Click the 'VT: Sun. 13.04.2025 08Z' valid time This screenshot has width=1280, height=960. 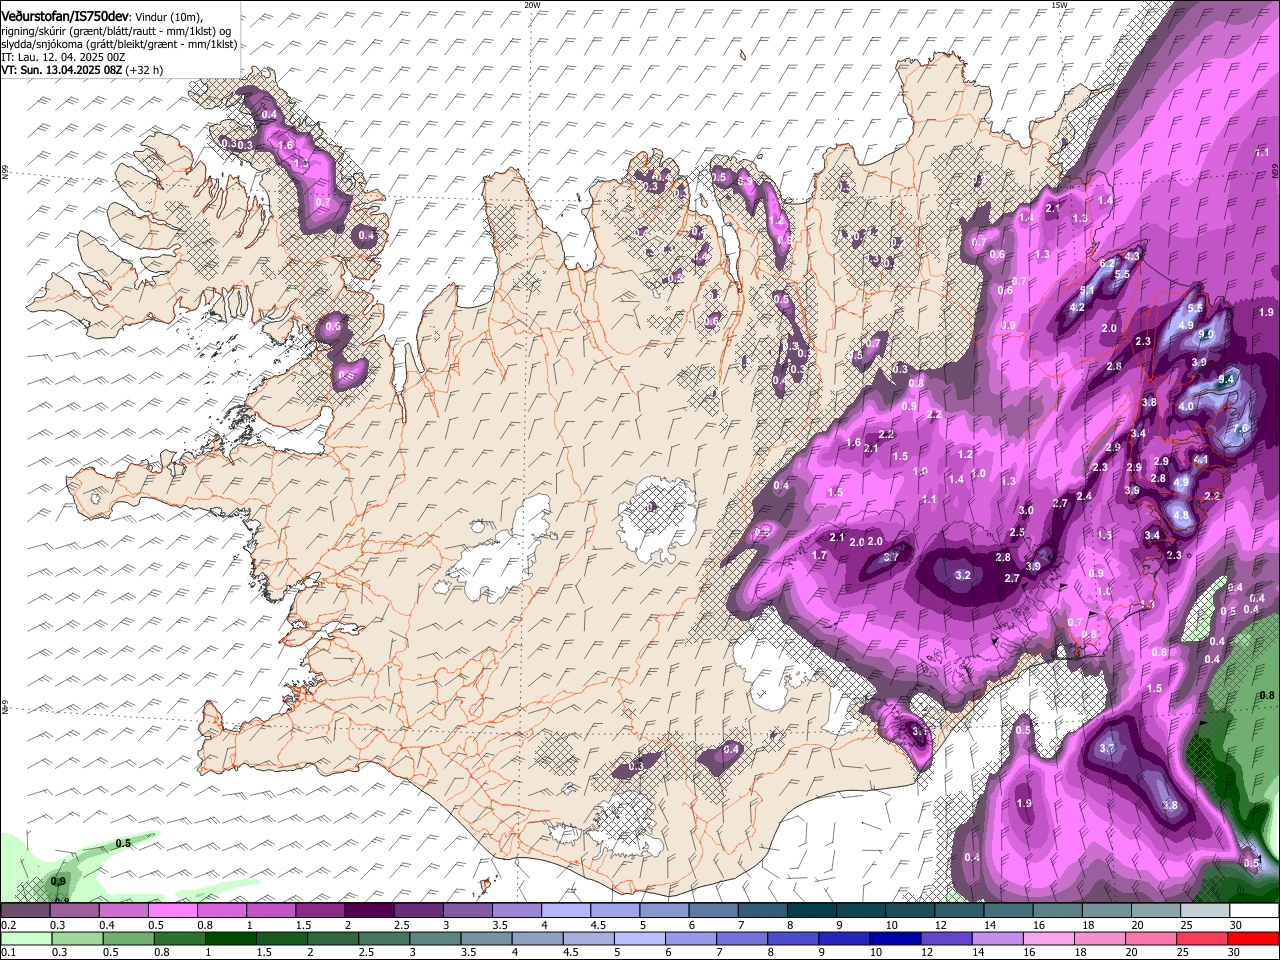click(x=61, y=70)
